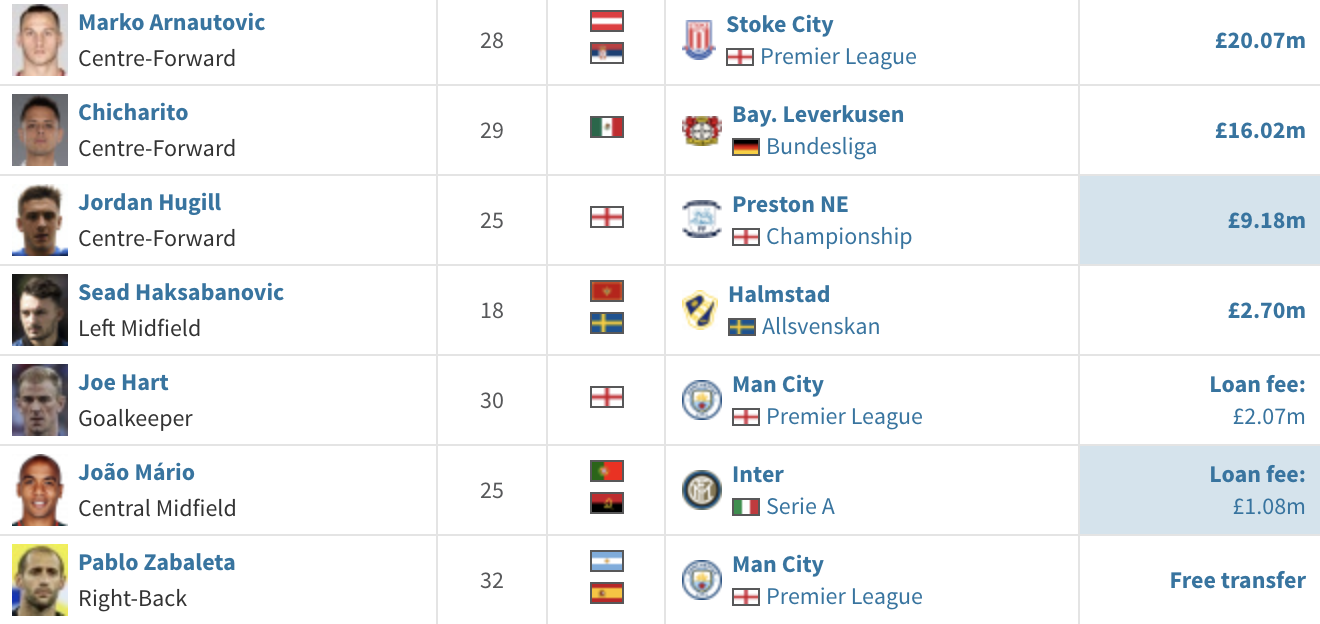The image size is (1320, 624).
Task: Click the Stoke City club crest
Action: (x=699, y=40)
